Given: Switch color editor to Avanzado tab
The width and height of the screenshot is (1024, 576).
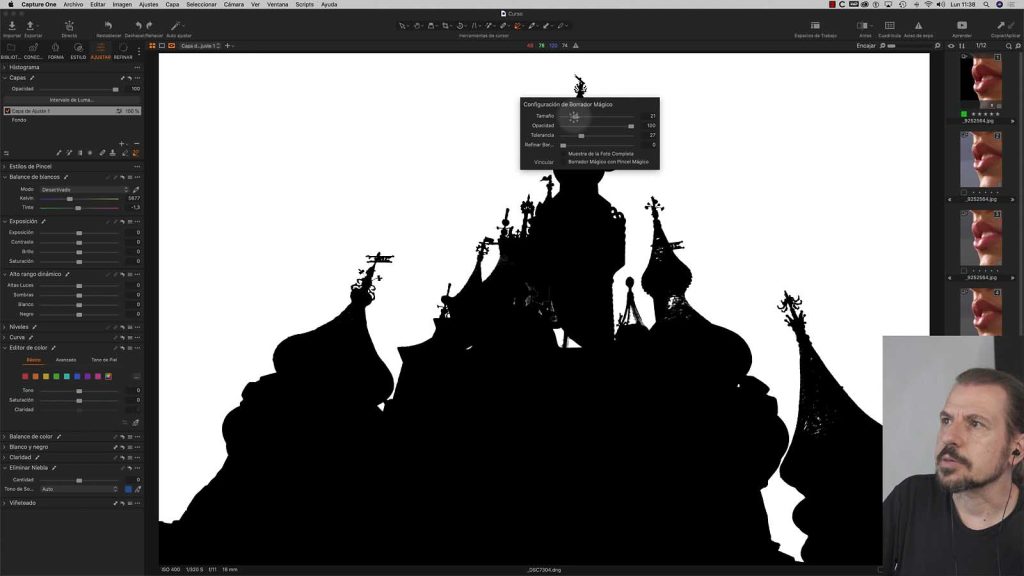Looking at the screenshot, I should 66,360.
